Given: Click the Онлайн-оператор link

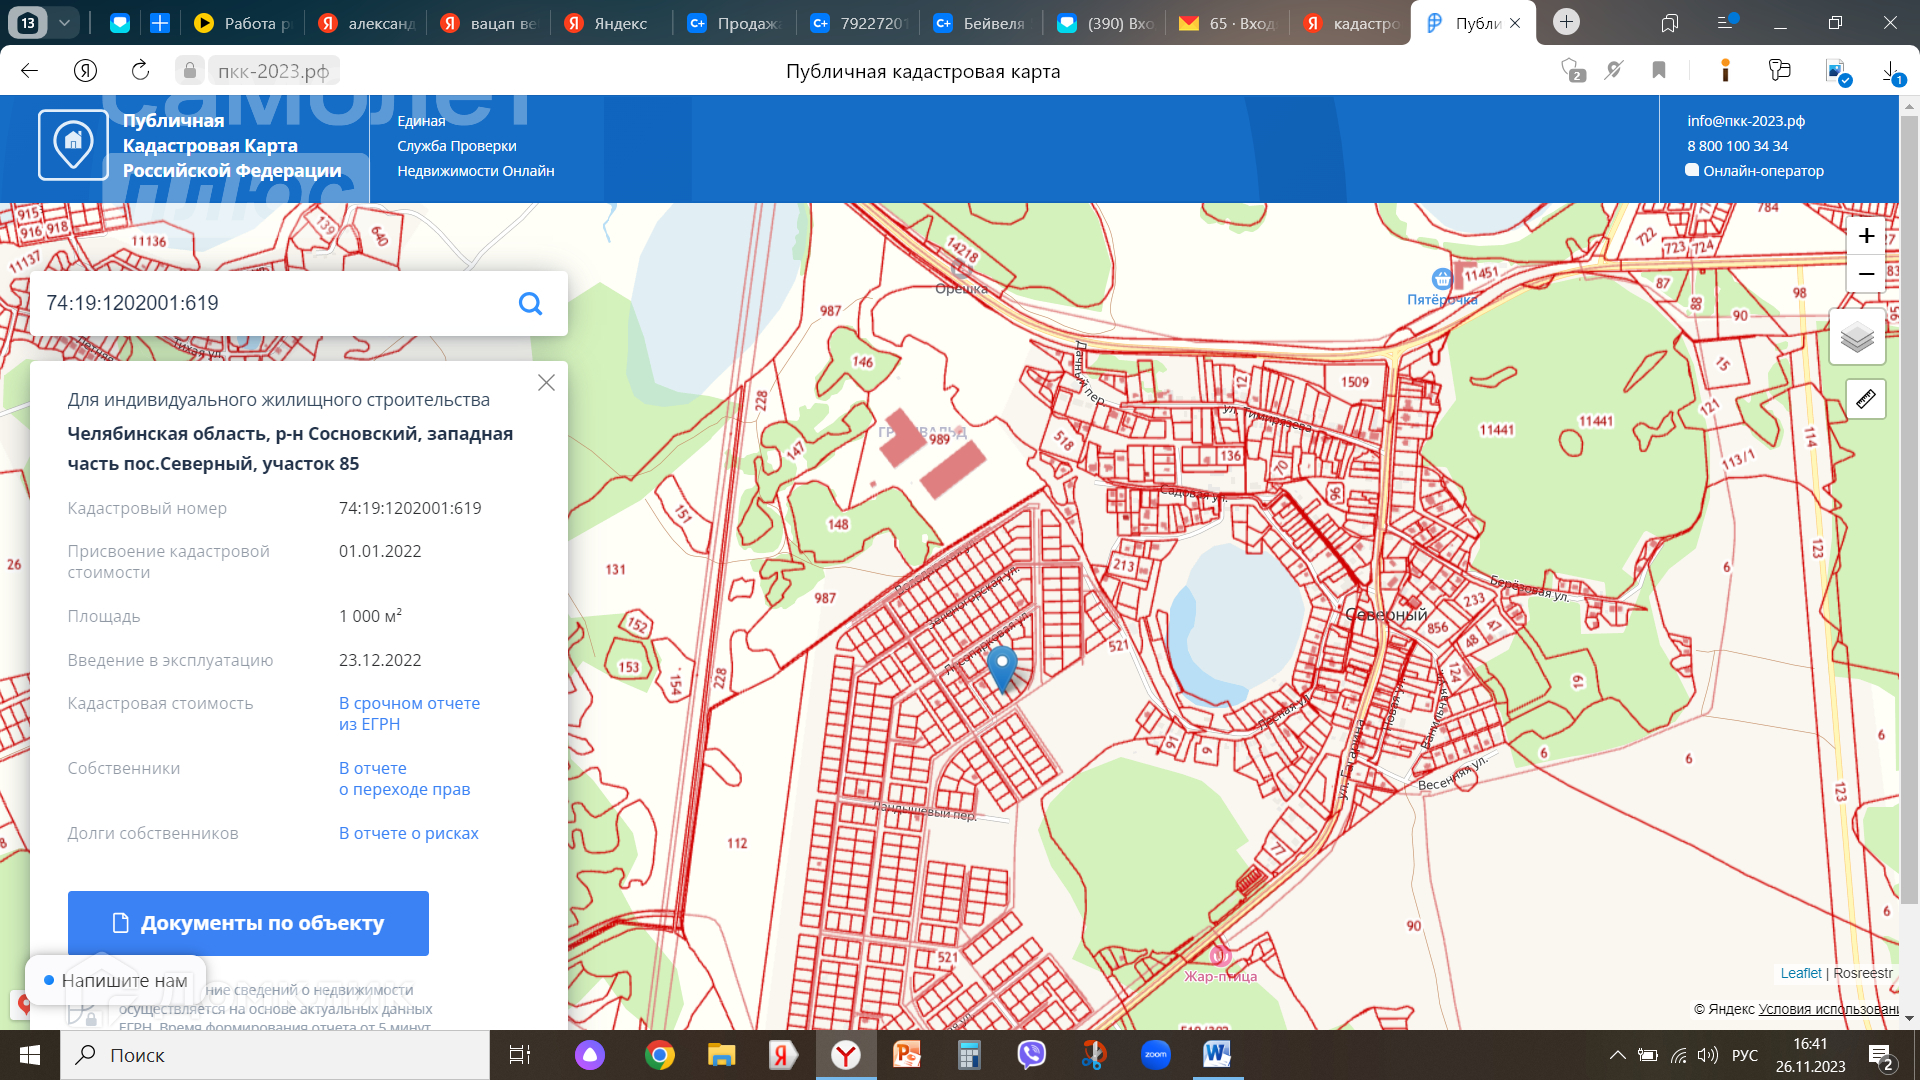Looking at the screenshot, I should pos(1762,171).
